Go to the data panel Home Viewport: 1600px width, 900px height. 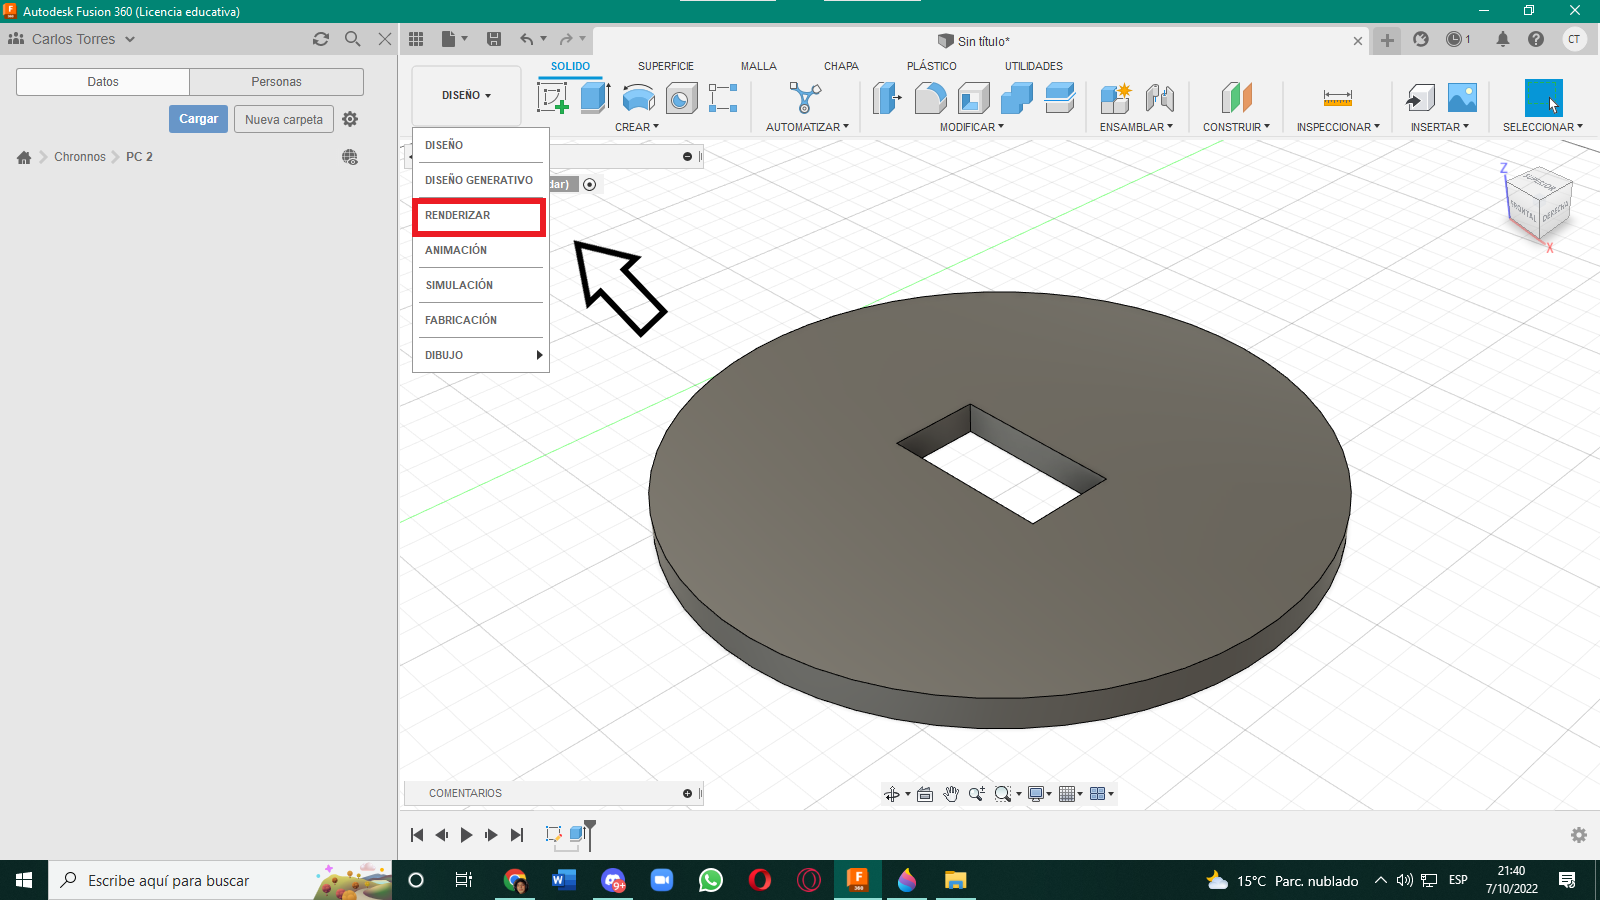point(24,157)
